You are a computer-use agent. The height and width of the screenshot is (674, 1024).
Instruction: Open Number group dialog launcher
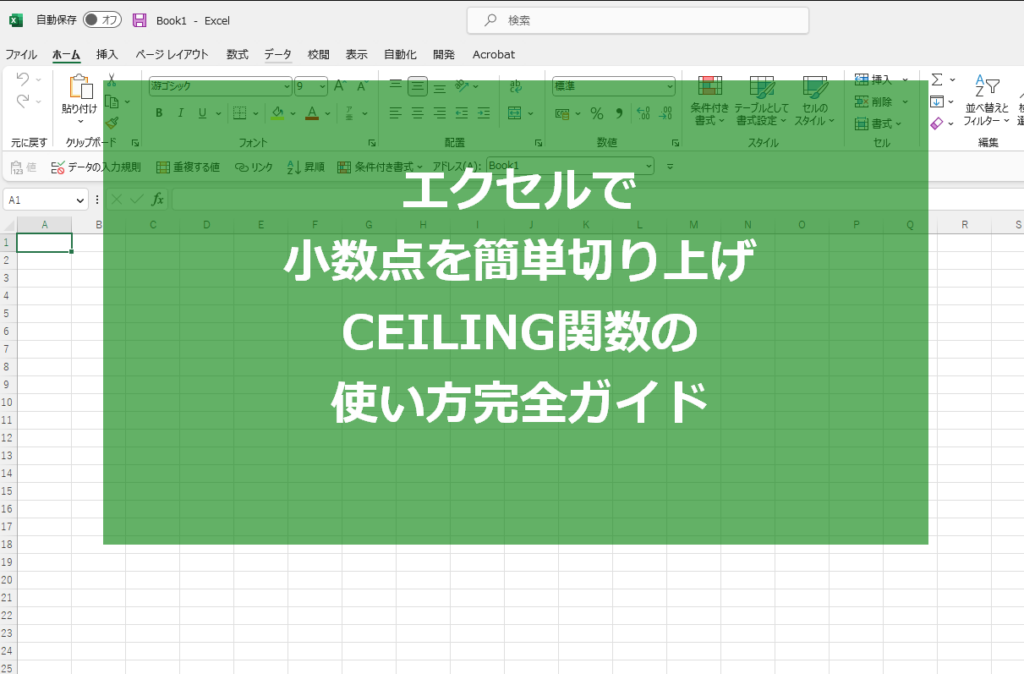tap(675, 142)
